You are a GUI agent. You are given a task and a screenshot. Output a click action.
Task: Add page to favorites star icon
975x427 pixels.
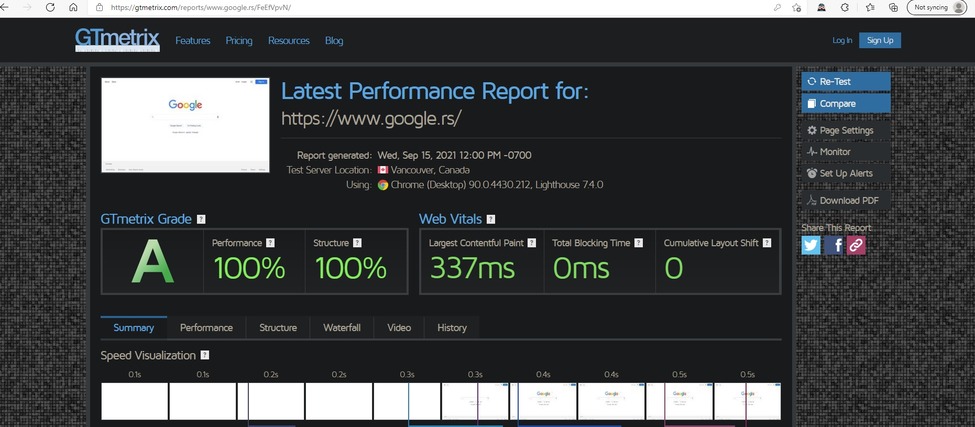(x=796, y=7)
